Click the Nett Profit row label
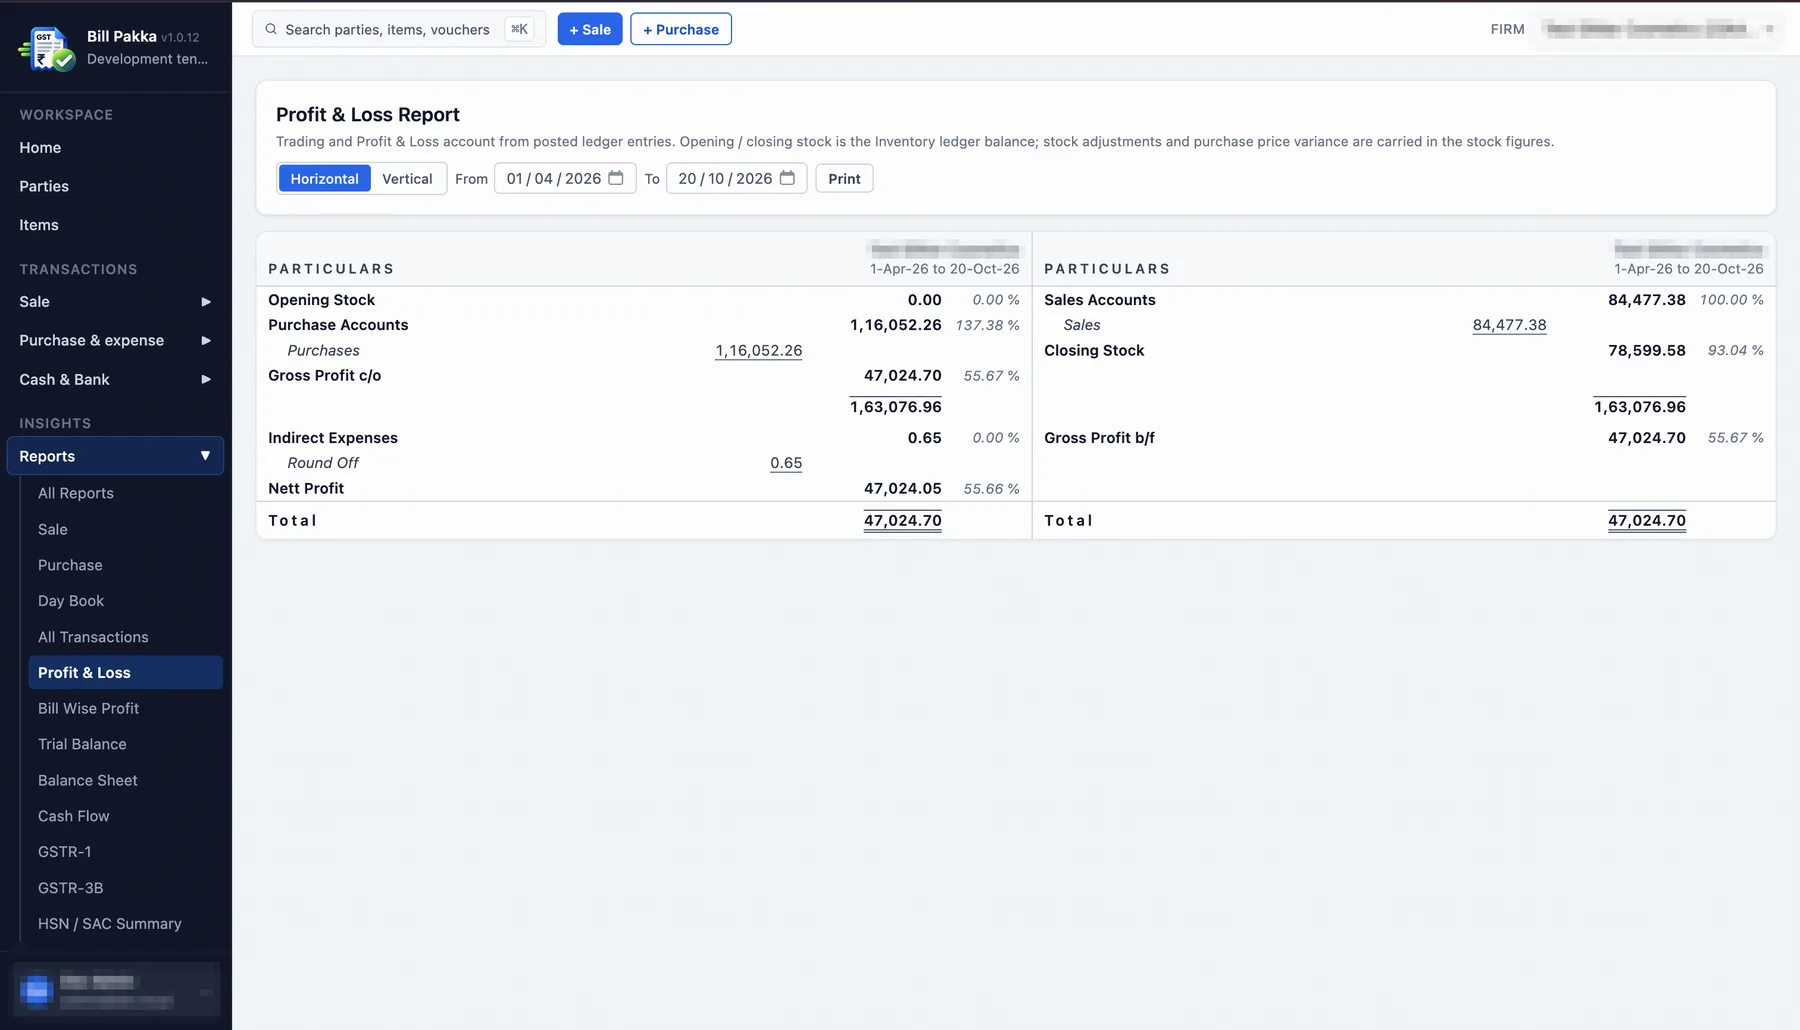The image size is (1800, 1030). click(306, 489)
